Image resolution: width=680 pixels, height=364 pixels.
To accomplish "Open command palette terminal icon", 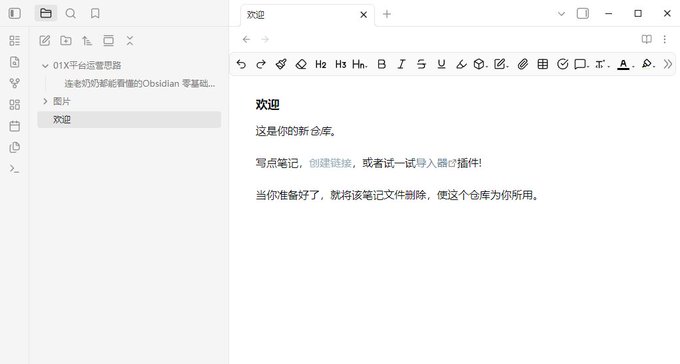I will 15,169.
